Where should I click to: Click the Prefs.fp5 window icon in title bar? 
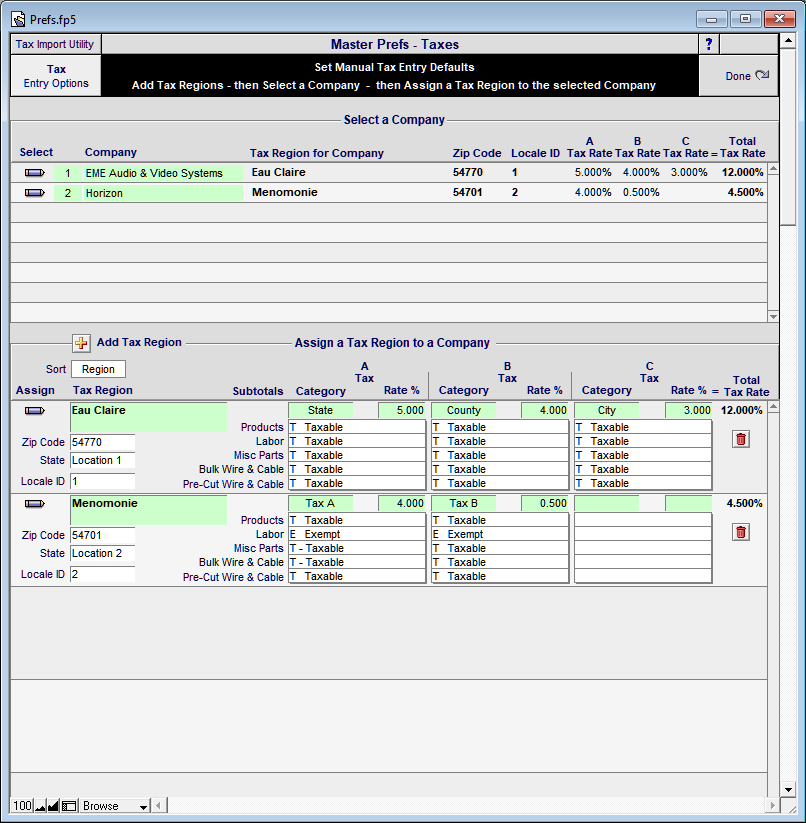(18, 19)
